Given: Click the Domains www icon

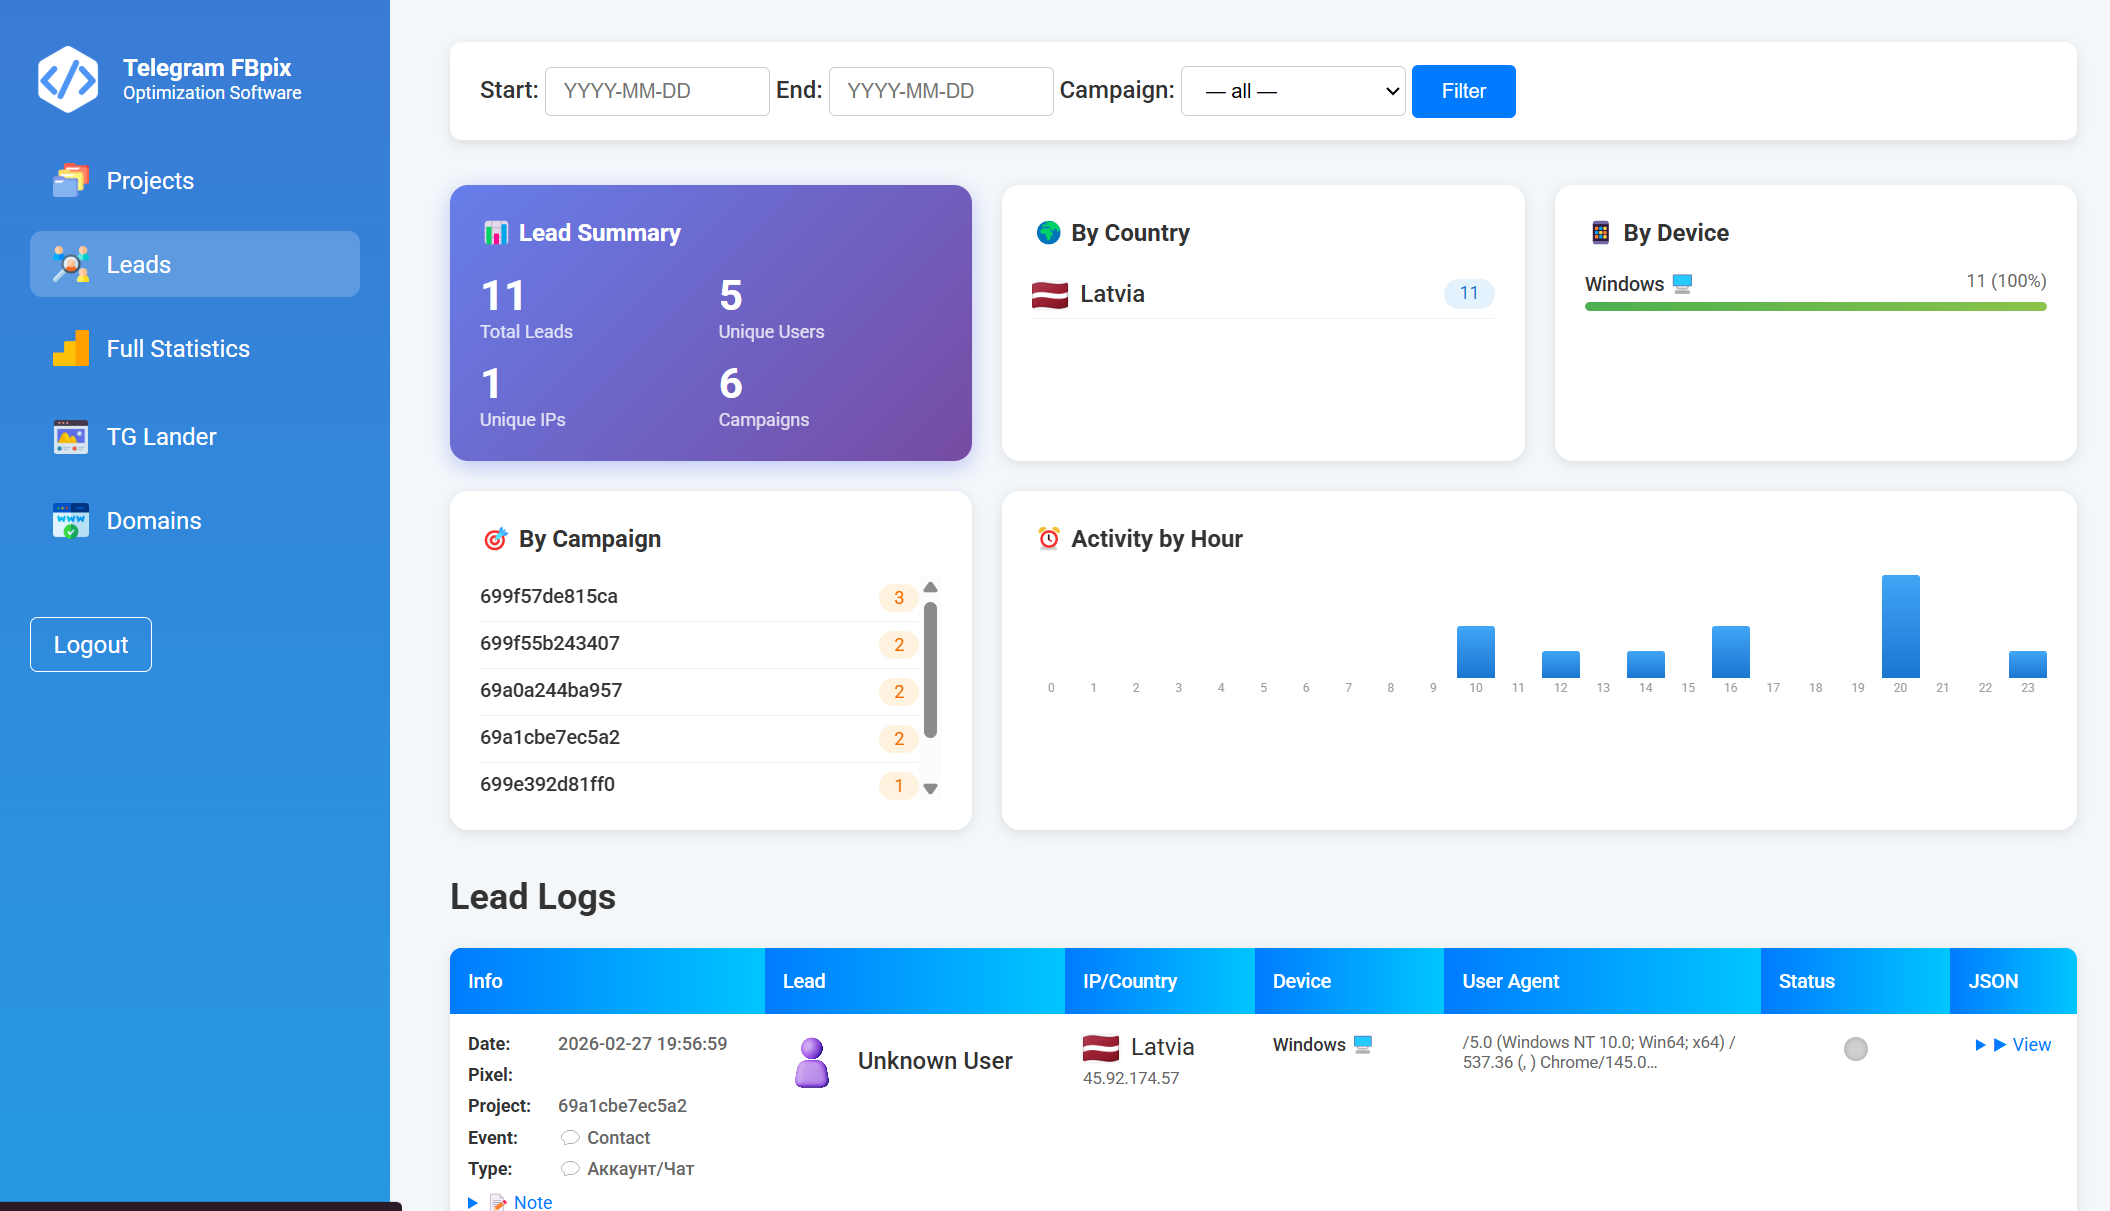Looking at the screenshot, I should tap(70, 521).
